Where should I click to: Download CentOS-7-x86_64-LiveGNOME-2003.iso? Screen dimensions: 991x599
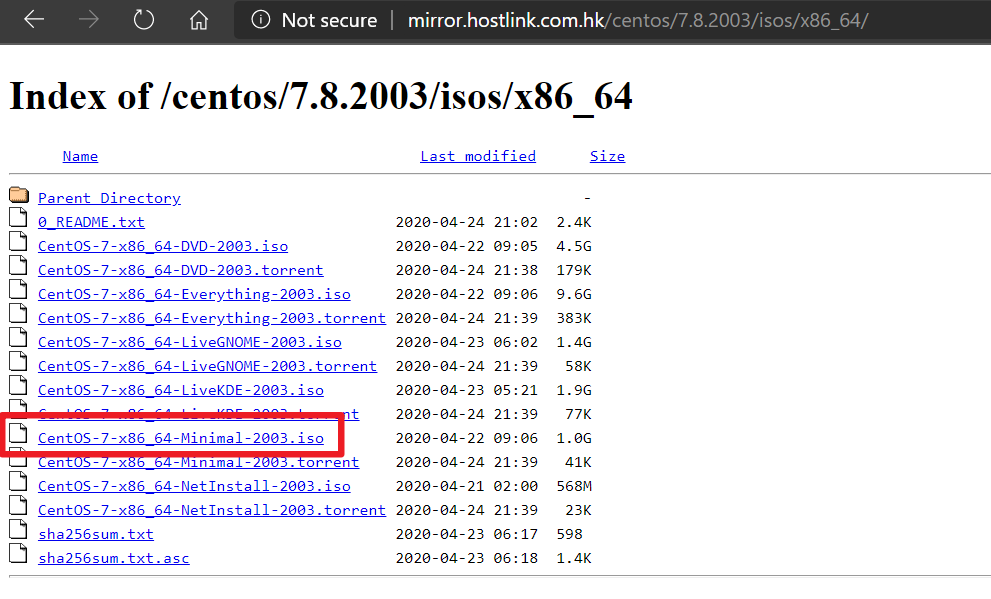[x=190, y=342]
